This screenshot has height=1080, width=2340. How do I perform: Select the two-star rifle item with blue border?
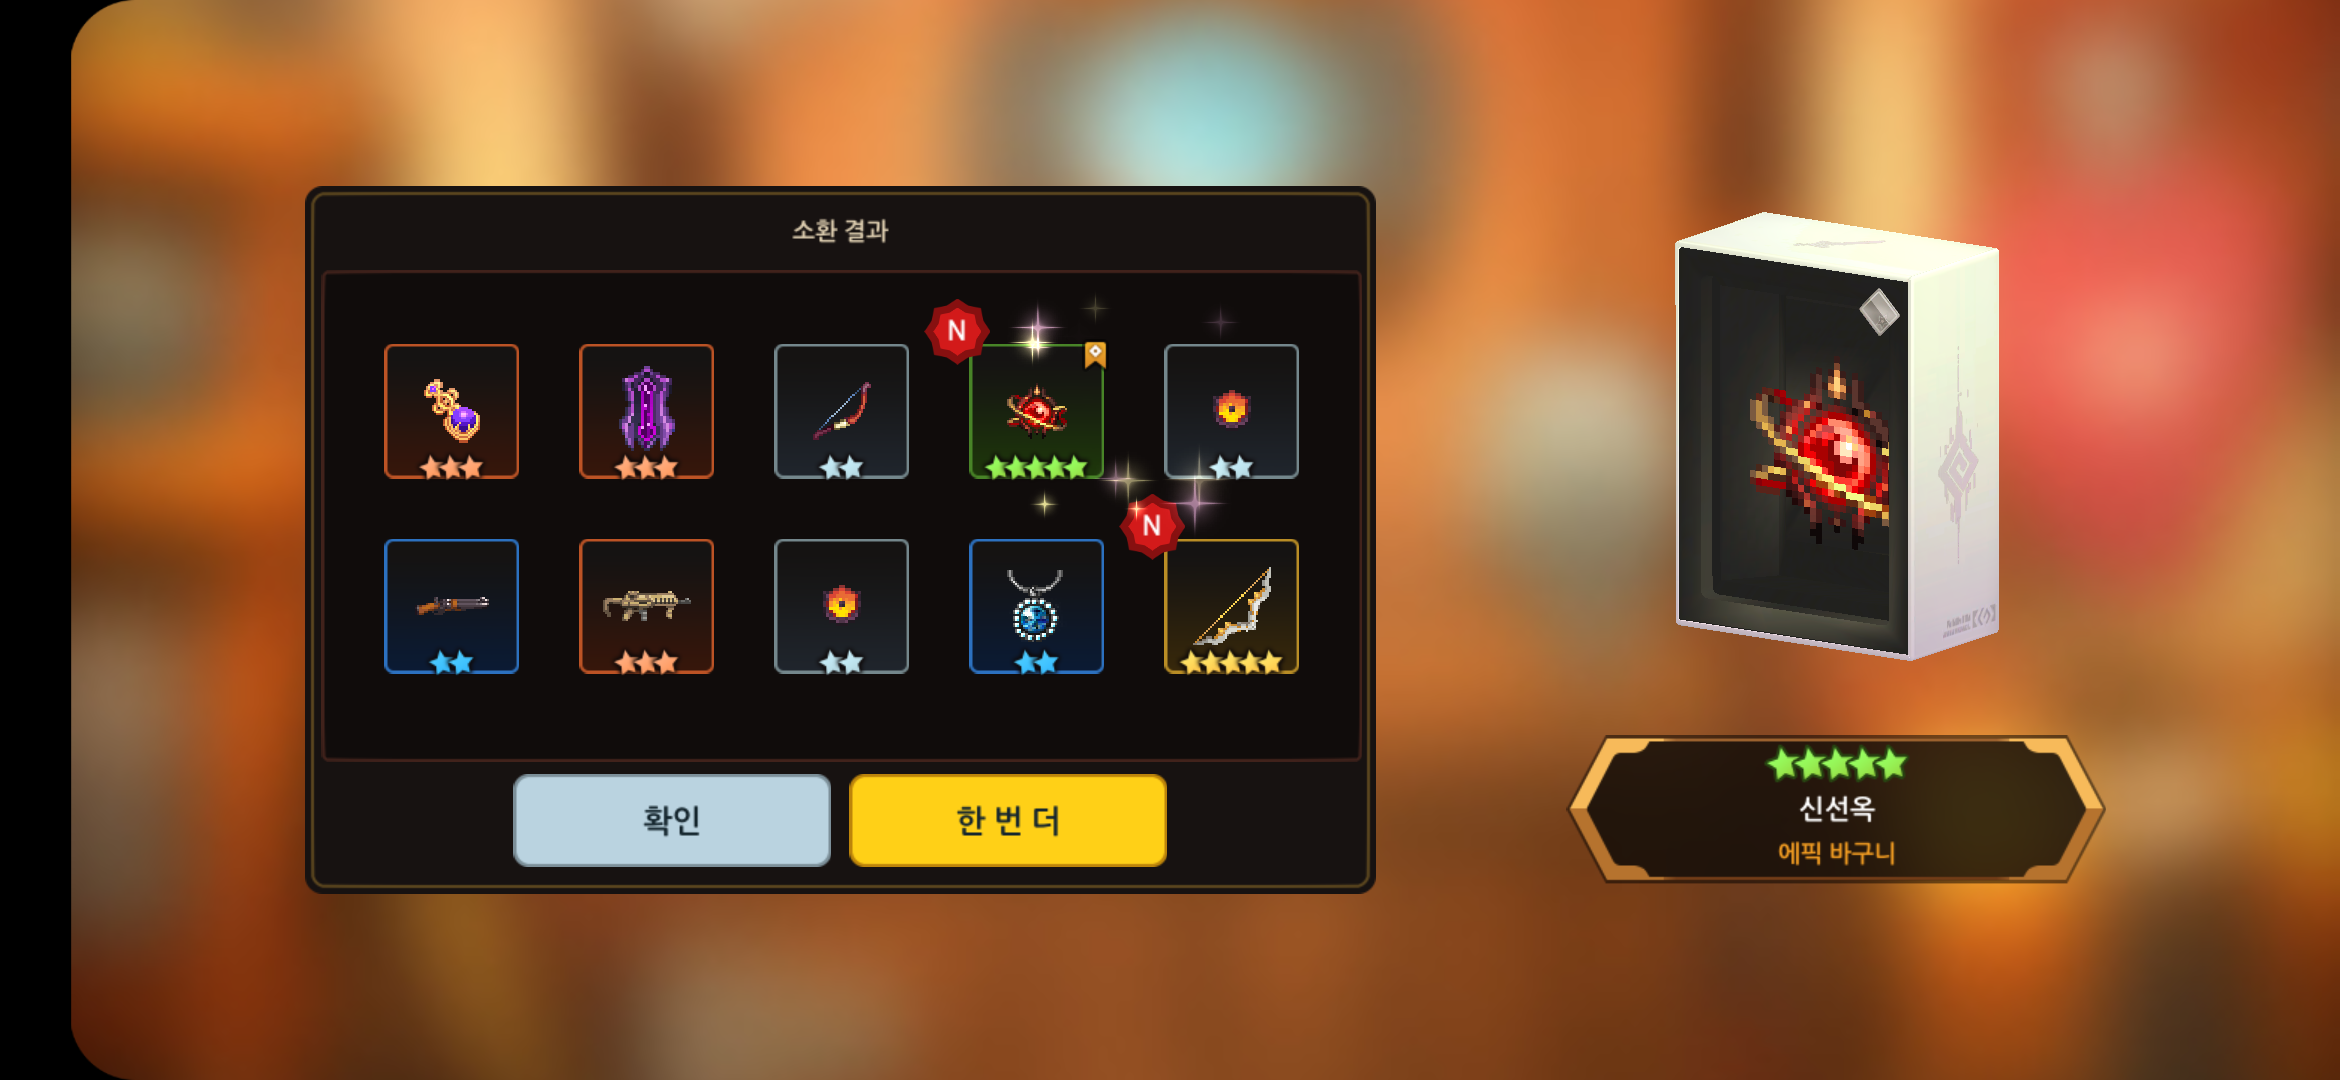[x=451, y=606]
